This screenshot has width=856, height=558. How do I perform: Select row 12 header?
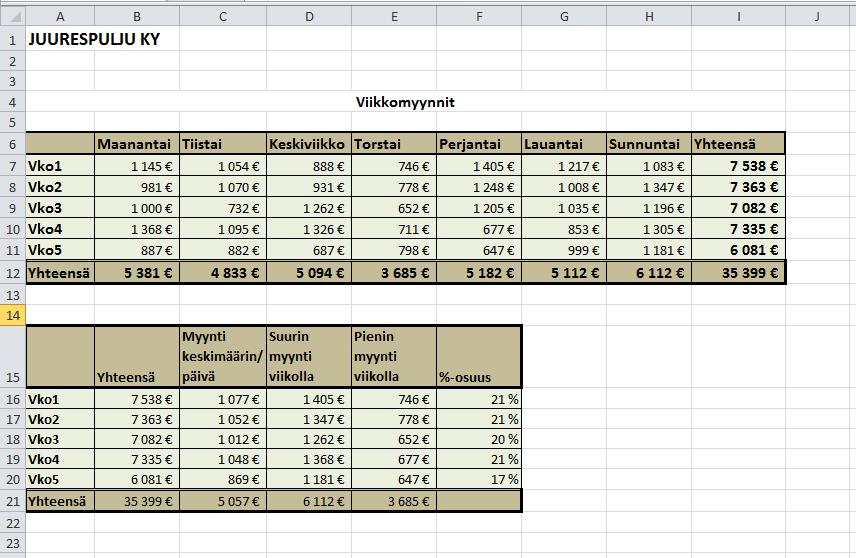click(x=13, y=272)
